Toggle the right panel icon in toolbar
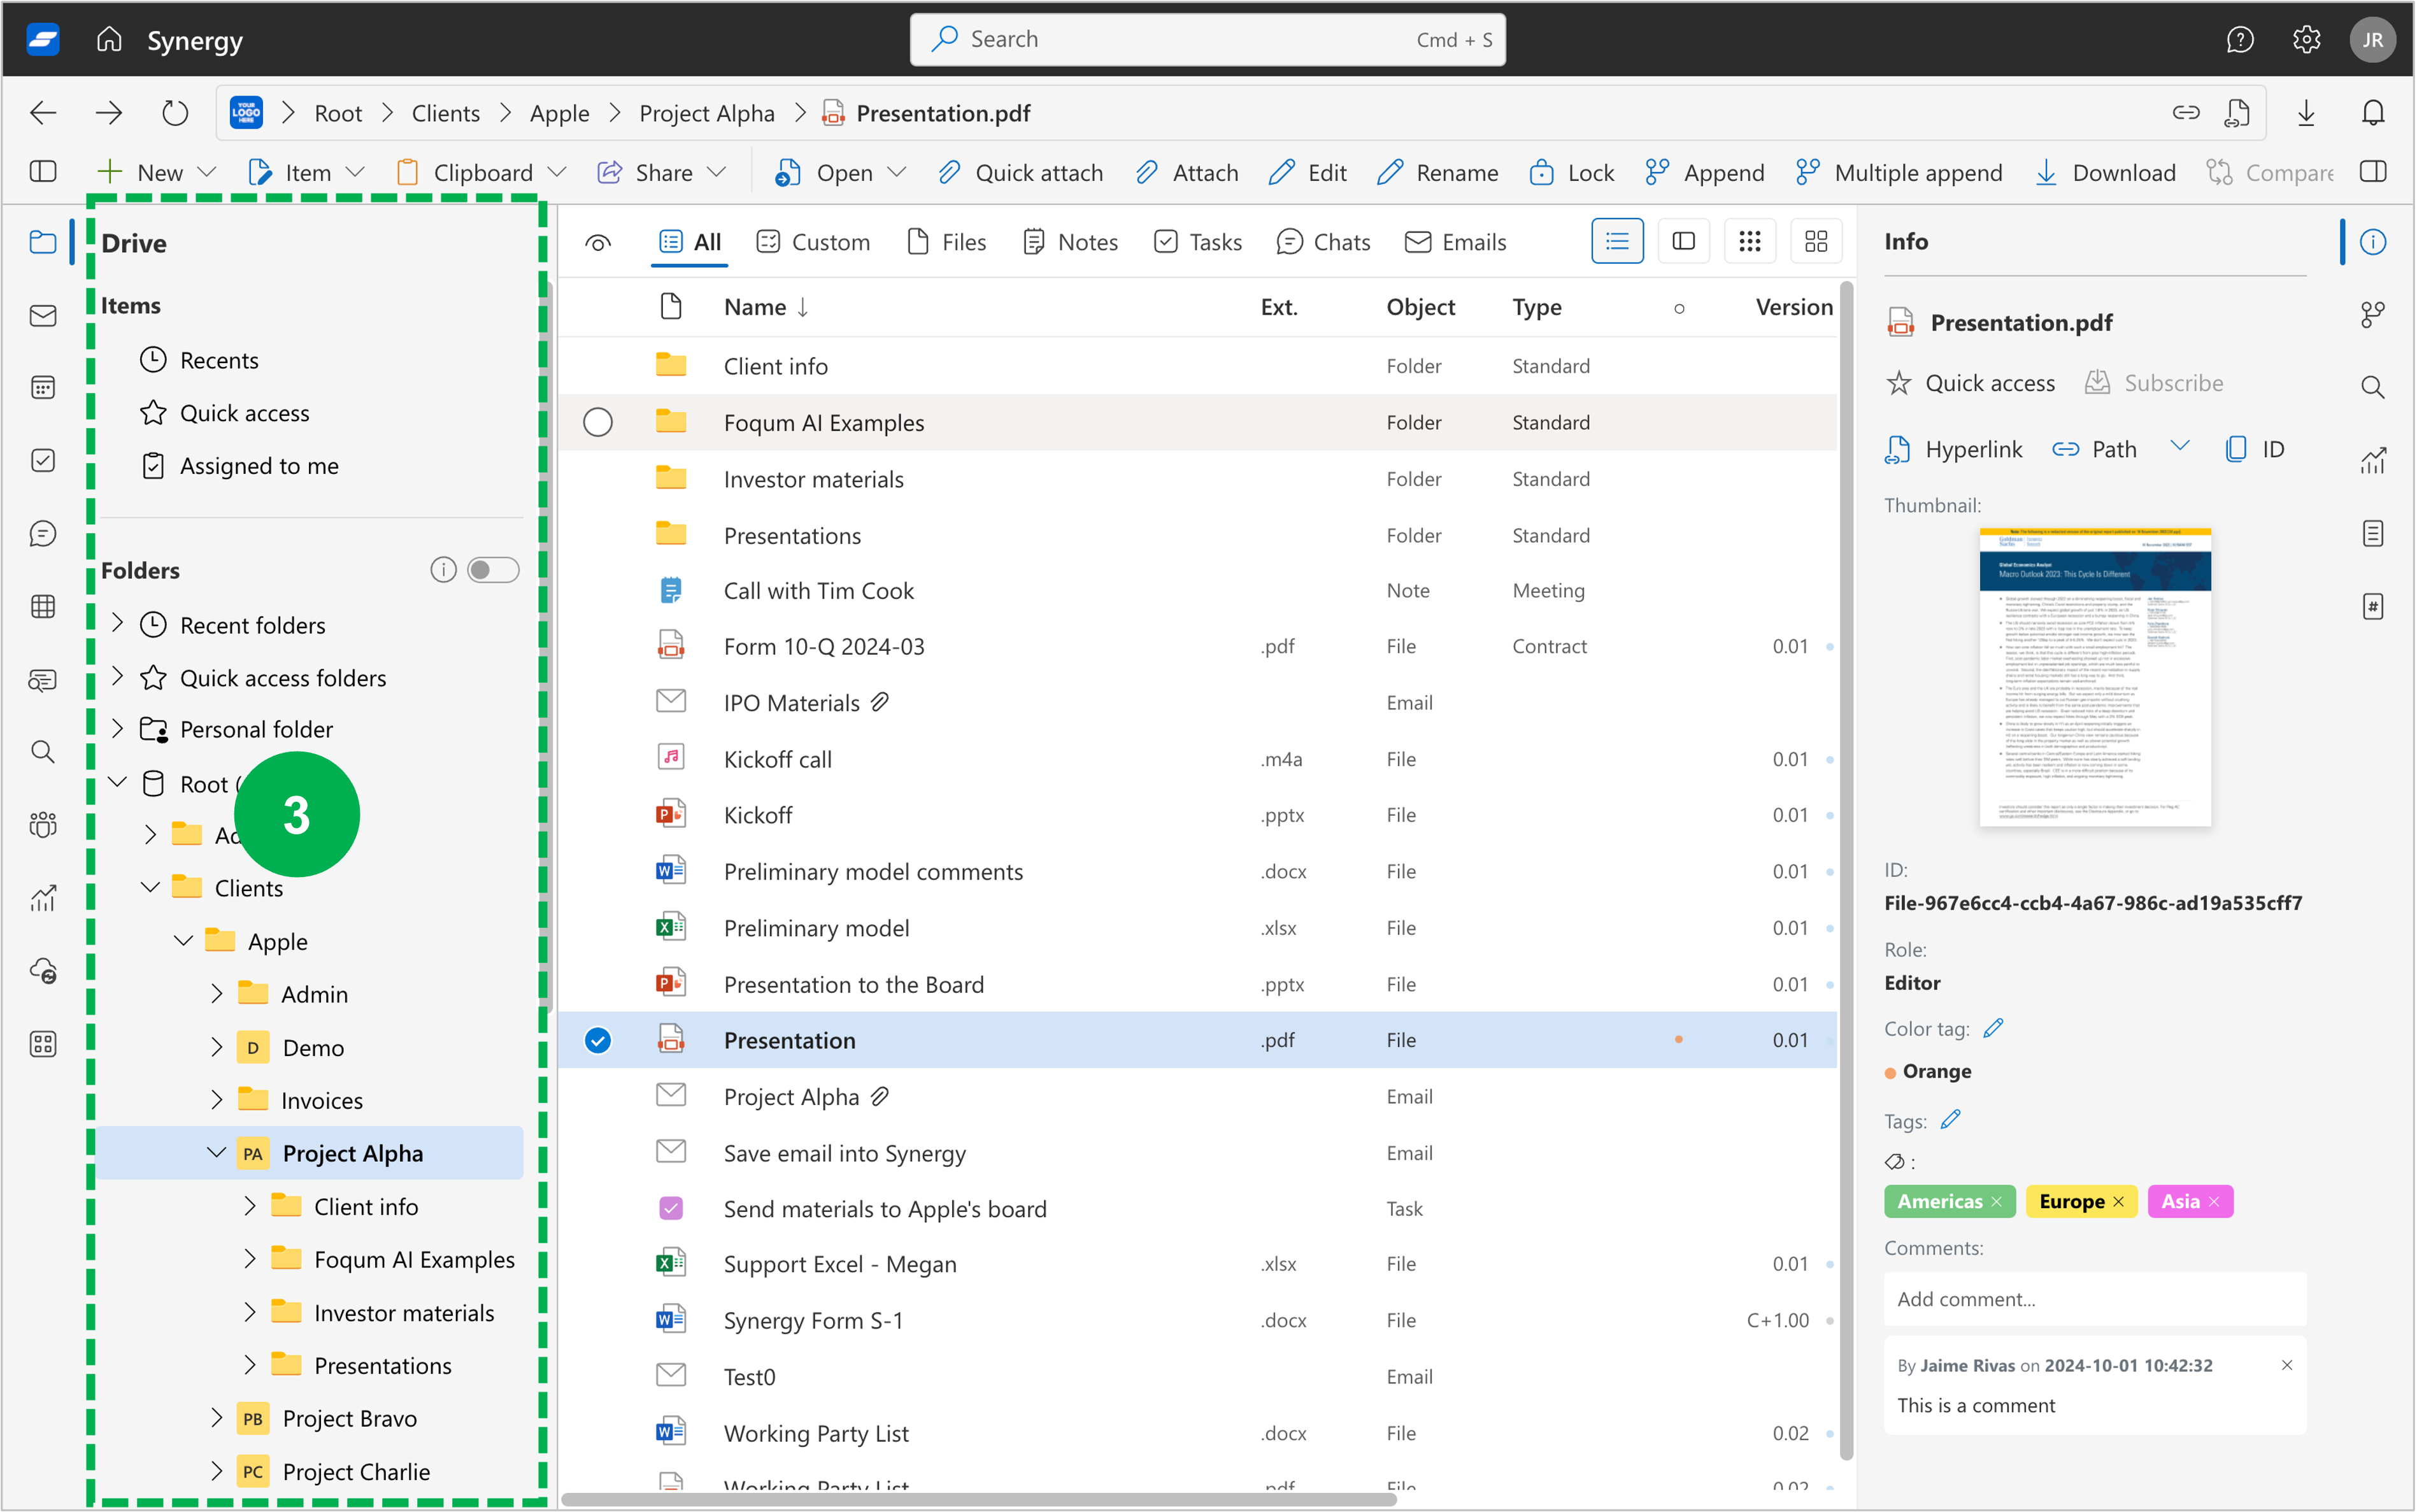 [2373, 172]
